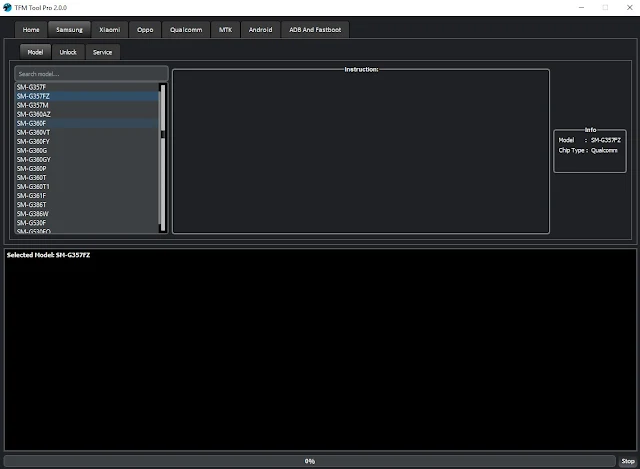Viewport: 640px width, 469px height.
Task: Choose the SM-G360P model
Action: (87, 169)
